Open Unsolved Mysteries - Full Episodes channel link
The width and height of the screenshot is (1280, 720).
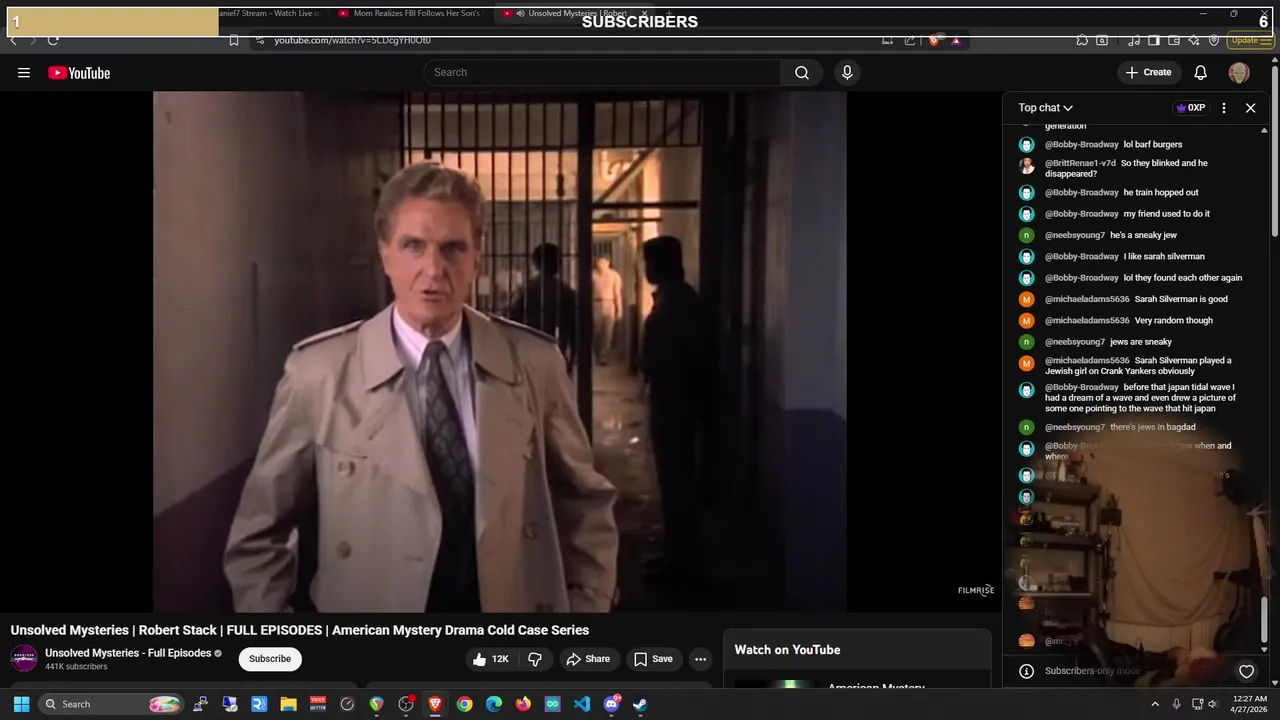tap(128, 653)
